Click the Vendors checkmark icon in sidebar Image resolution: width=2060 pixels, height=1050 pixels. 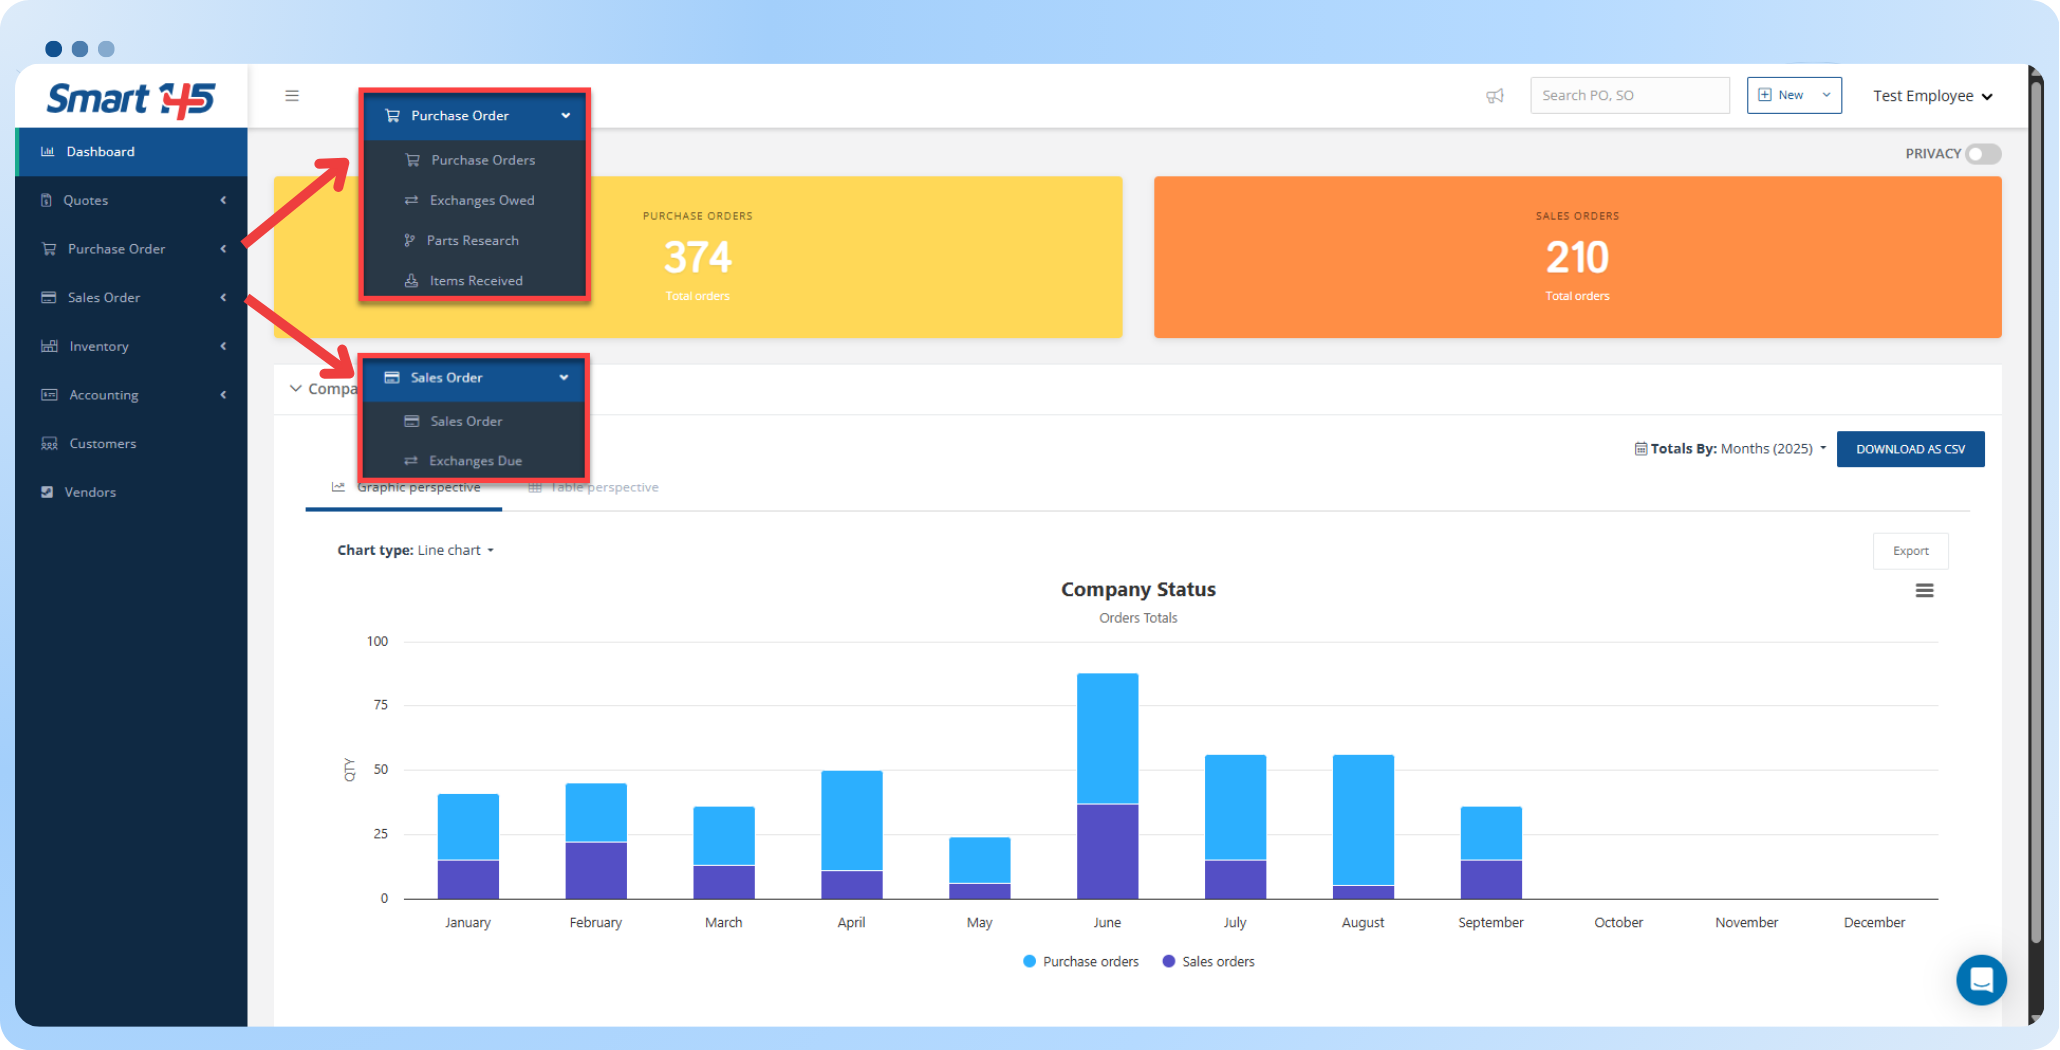47,492
